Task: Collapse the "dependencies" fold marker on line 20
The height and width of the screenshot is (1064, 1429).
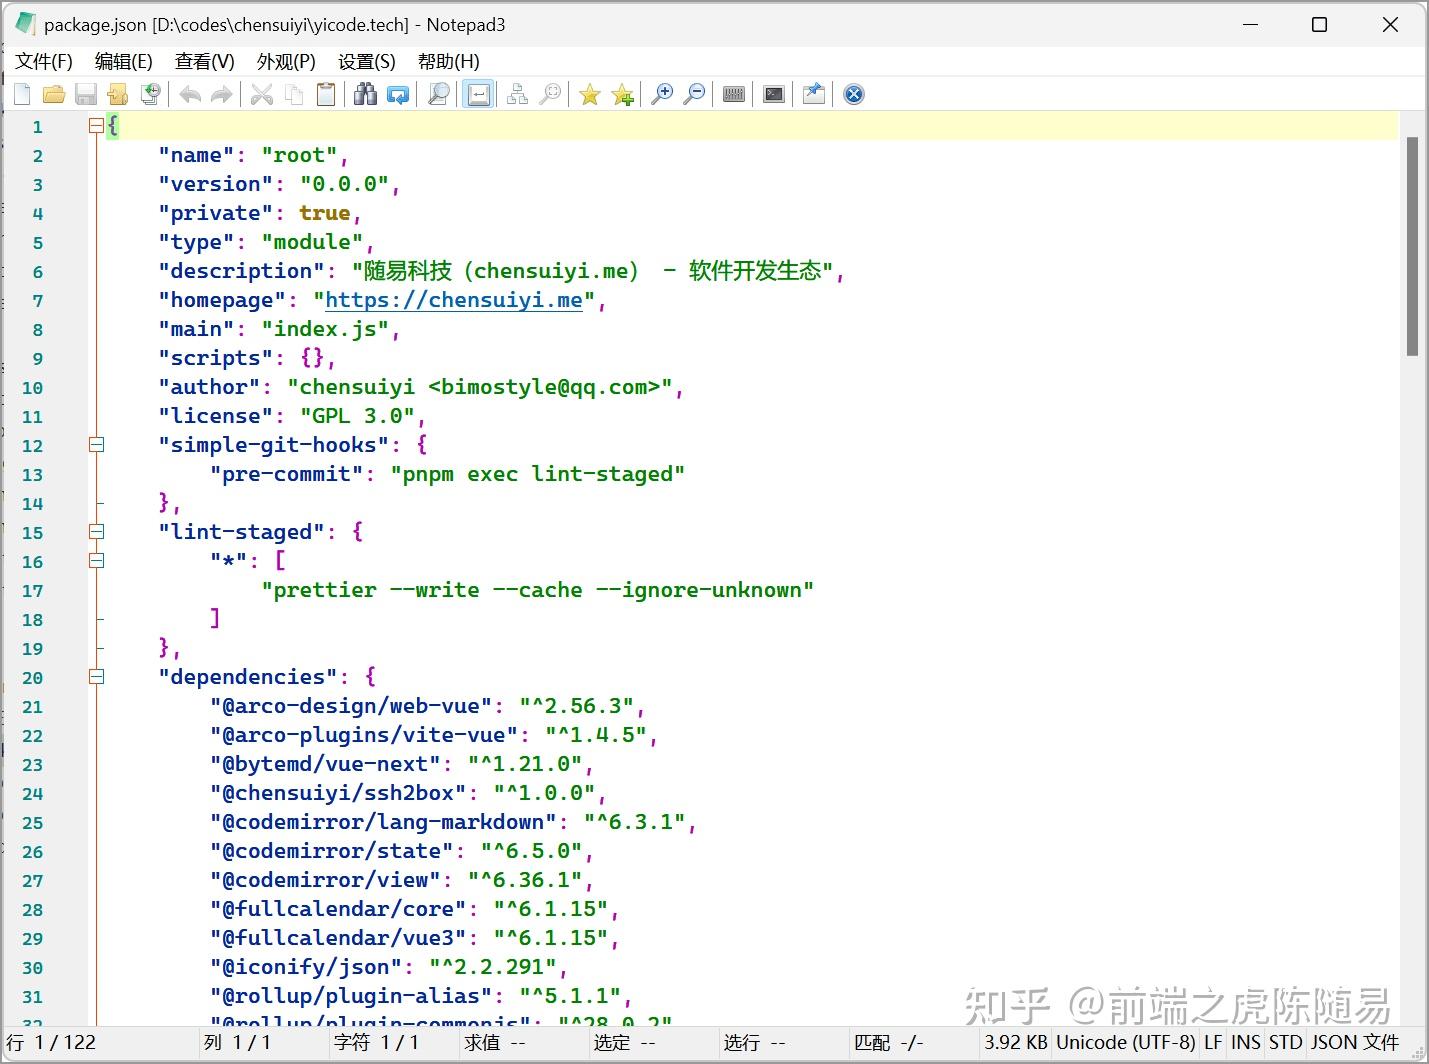Action: tap(97, 677)
